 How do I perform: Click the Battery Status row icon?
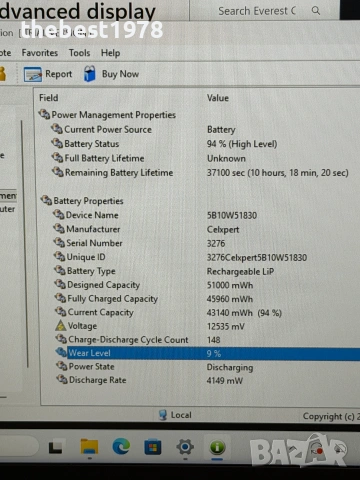(x=57, y=143)
